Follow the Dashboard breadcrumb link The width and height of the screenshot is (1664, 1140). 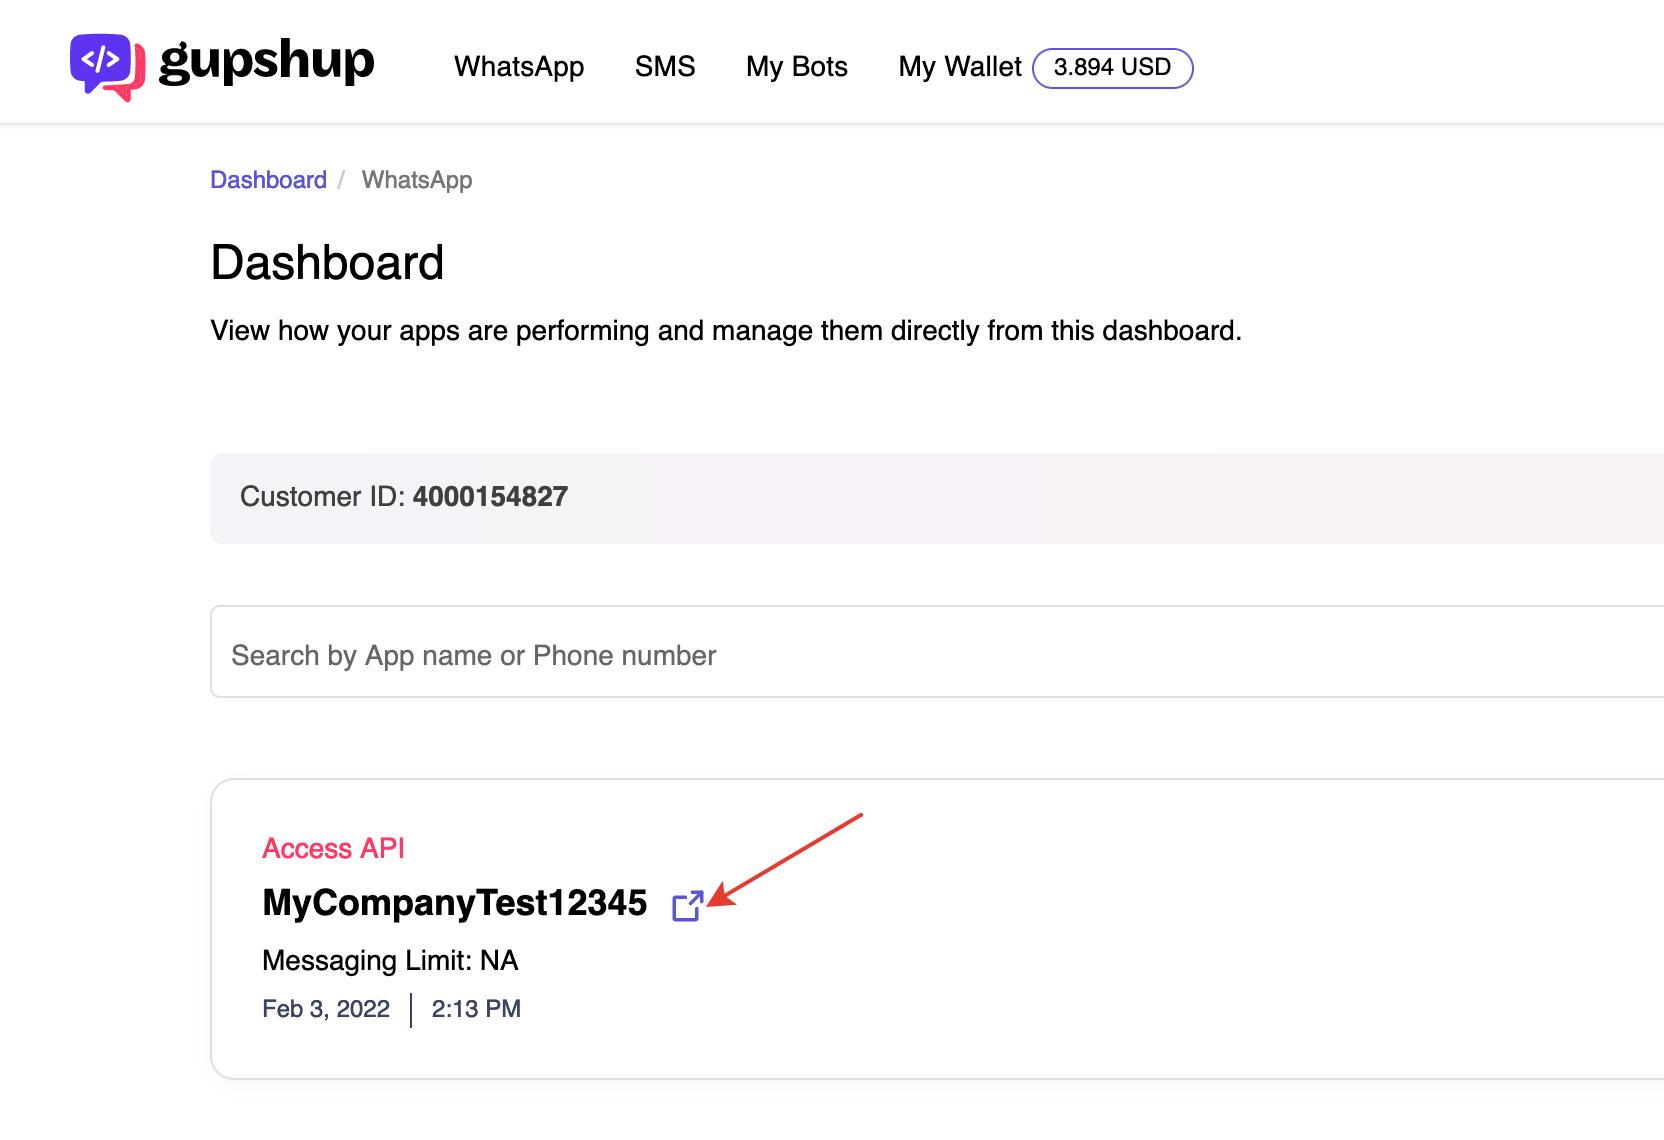(268, 180)
